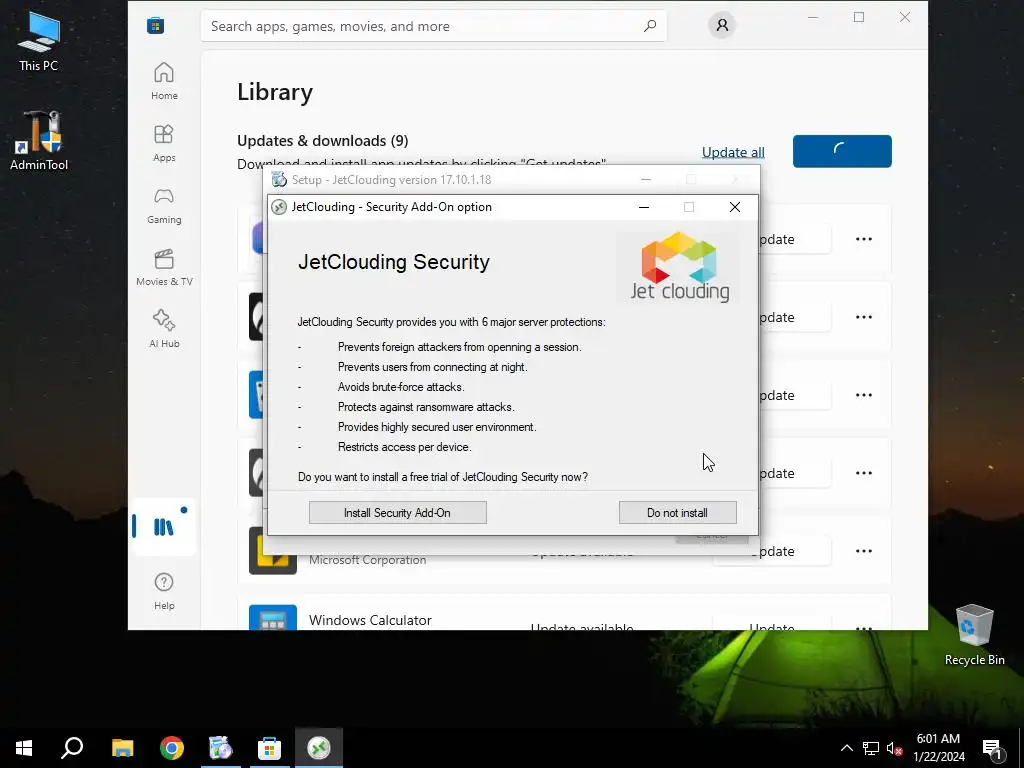
Task: Click the network tray icon
Action: pyautogui.click(x=871, y=748)
